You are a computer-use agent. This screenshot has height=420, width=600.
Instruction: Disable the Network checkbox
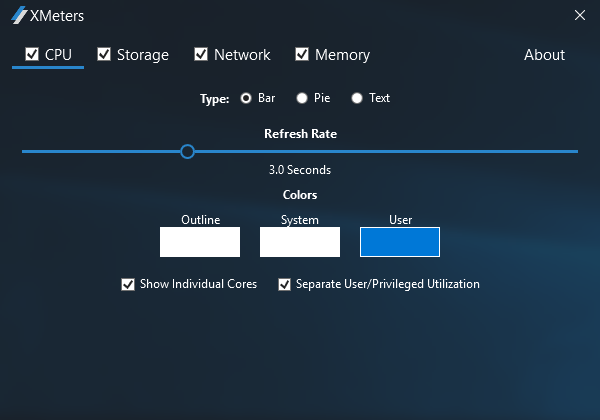point(201,54)
